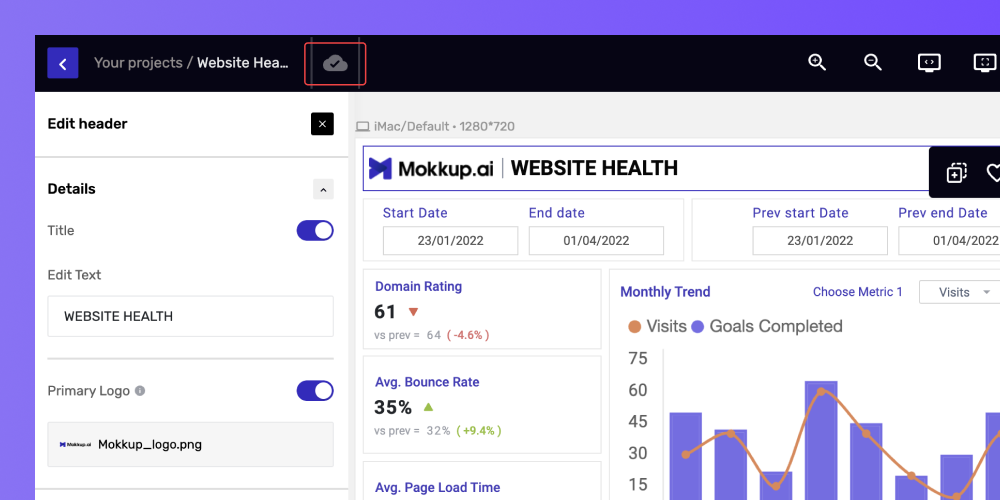Zoom in with the magnifier plus icon
Screen dimensions: 1000x500
coord(817,62)
